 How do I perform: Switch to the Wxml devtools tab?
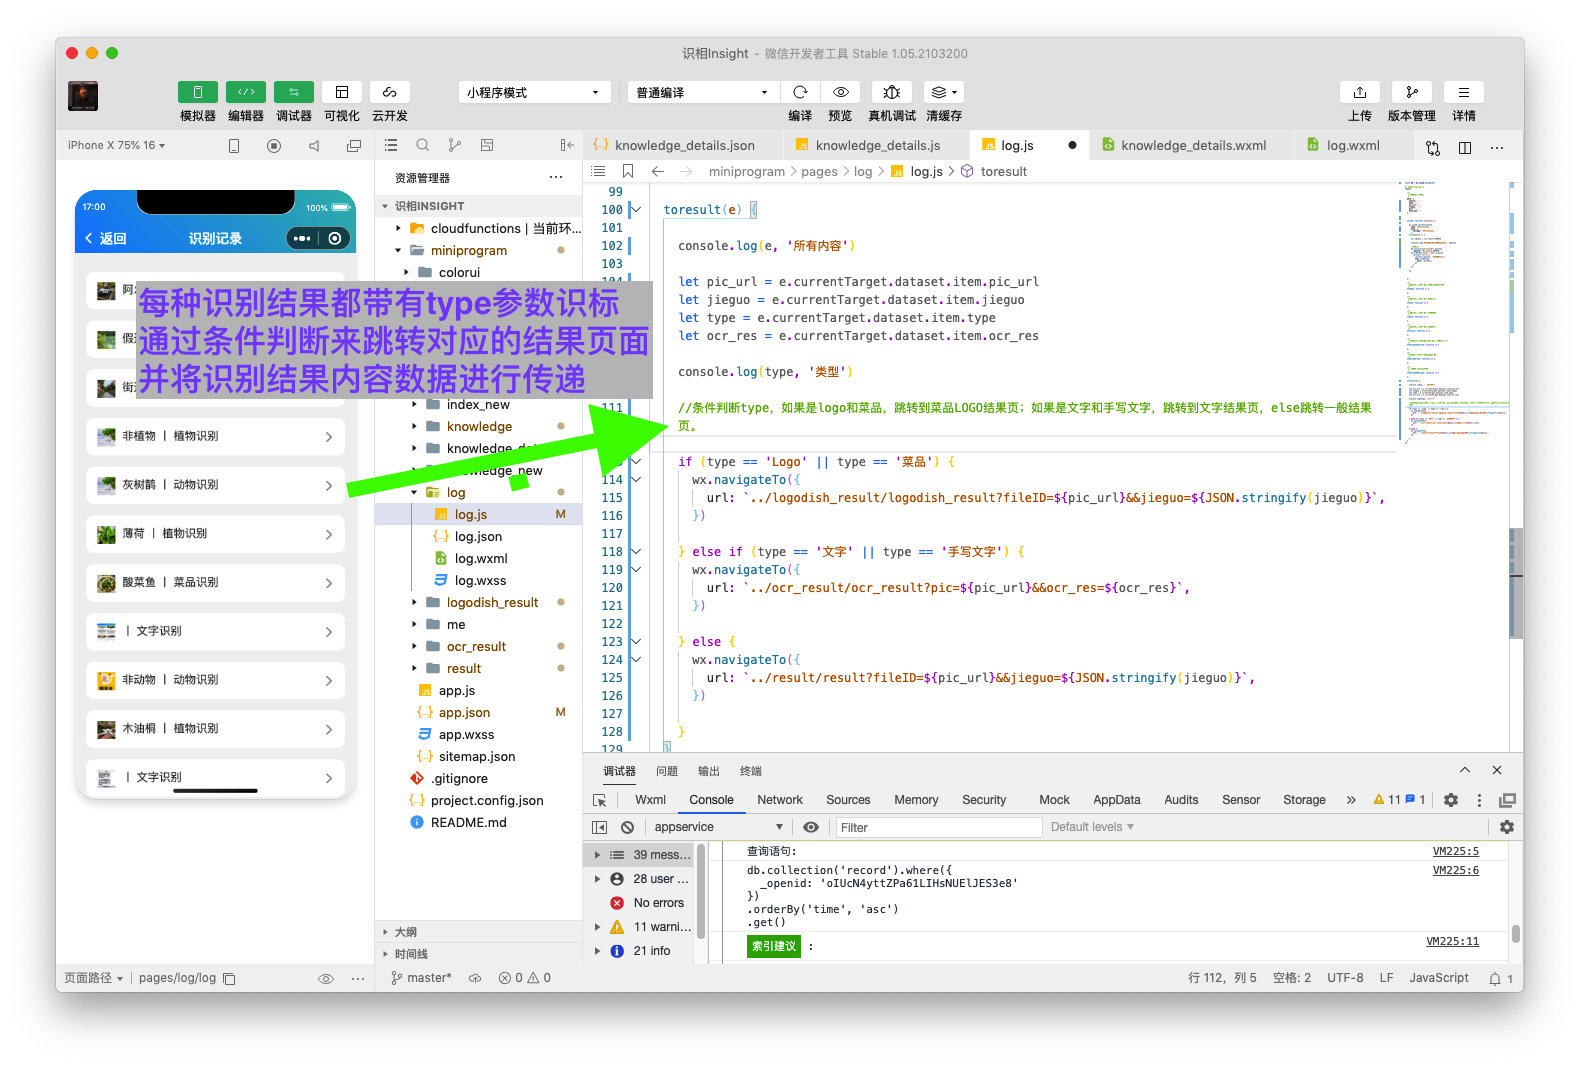pyautogui.click(x=650, y=799)
